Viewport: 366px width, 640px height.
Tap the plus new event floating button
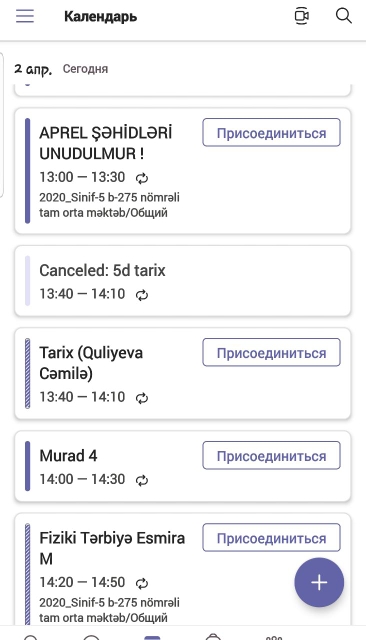[319, 582]
